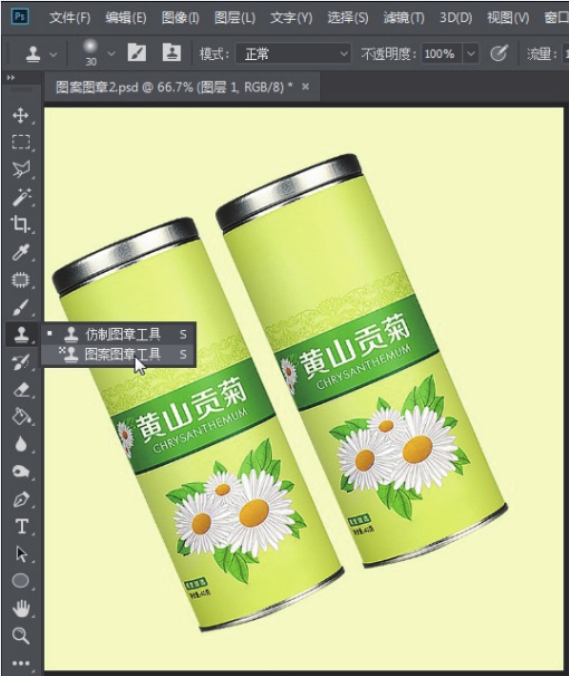Select the Brush tool

[x=20, y=307]
